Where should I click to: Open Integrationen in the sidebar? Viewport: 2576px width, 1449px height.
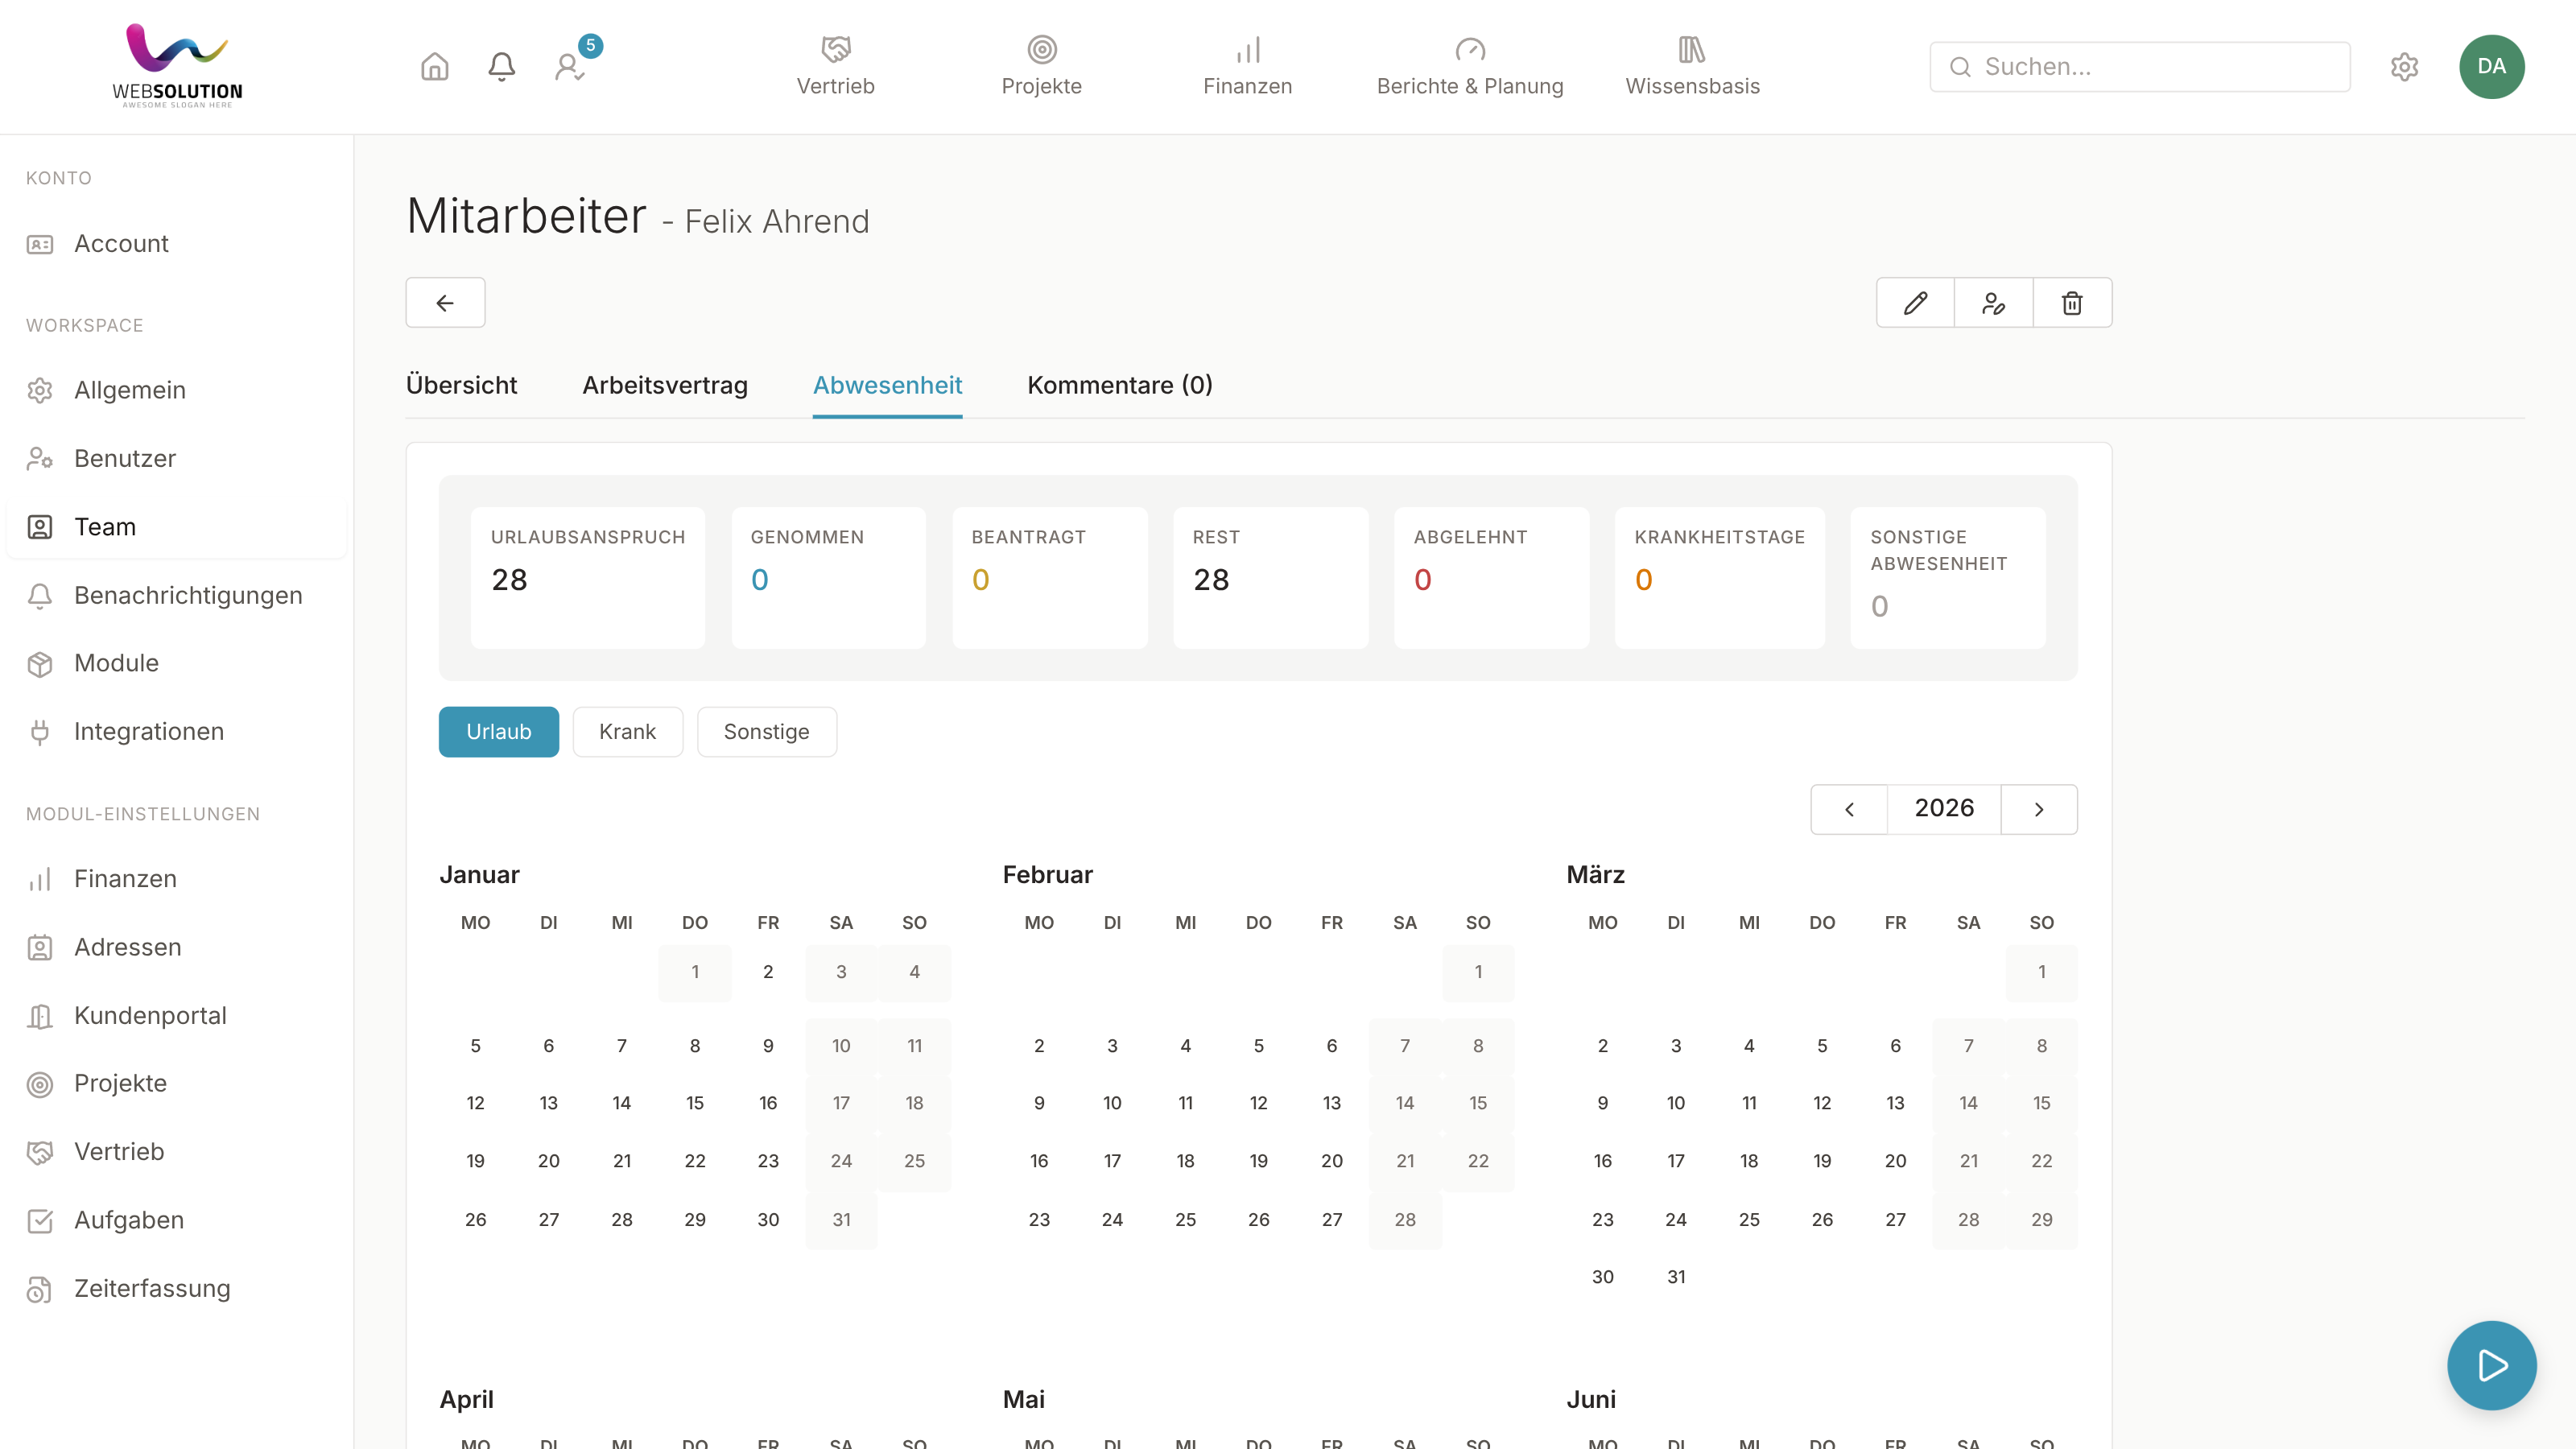click(x=176, y=732)
